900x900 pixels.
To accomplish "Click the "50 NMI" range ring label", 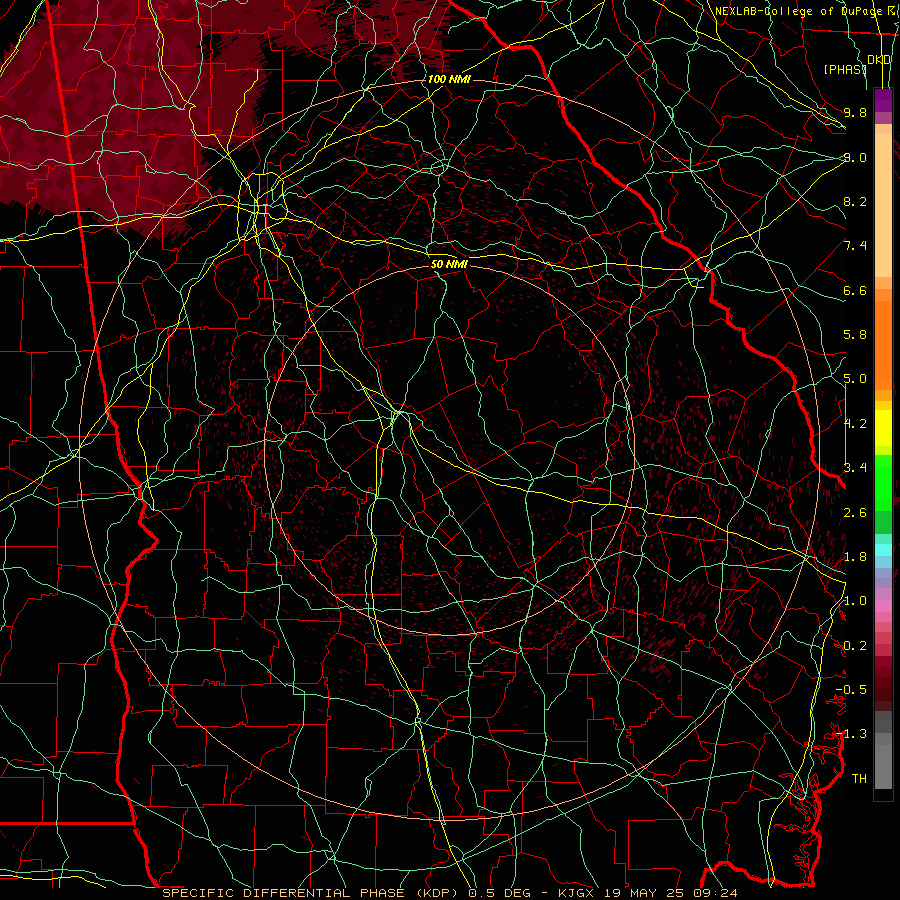I will [449, 264].
